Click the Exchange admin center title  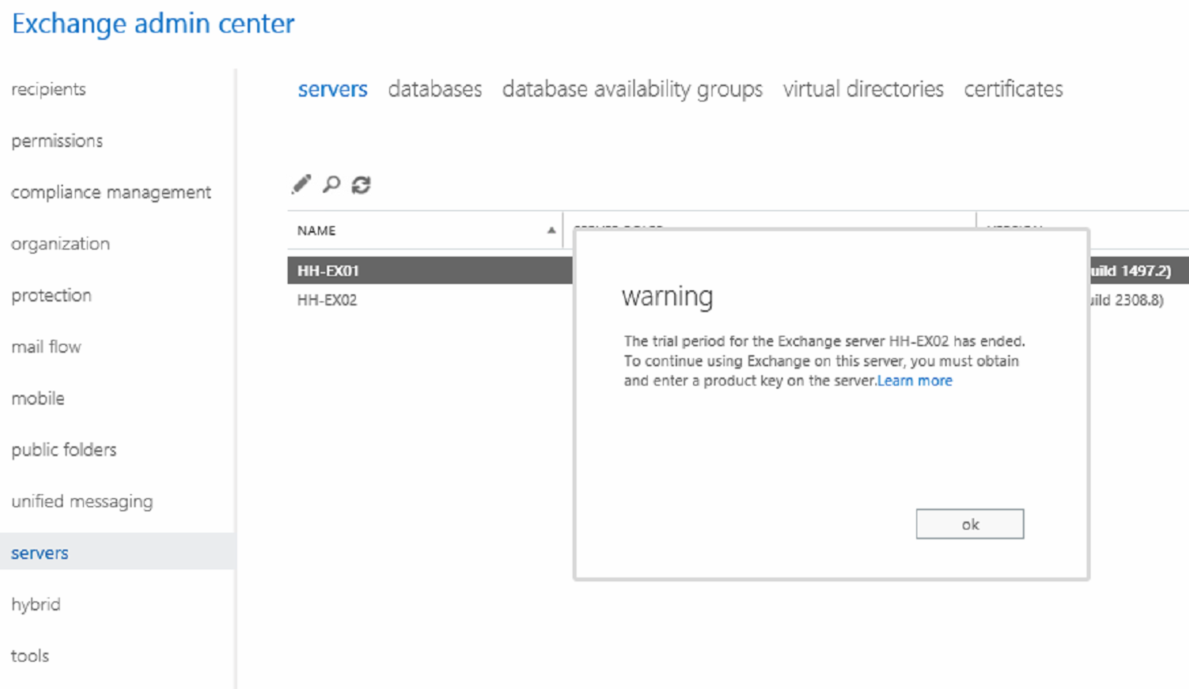coord(153,23)
